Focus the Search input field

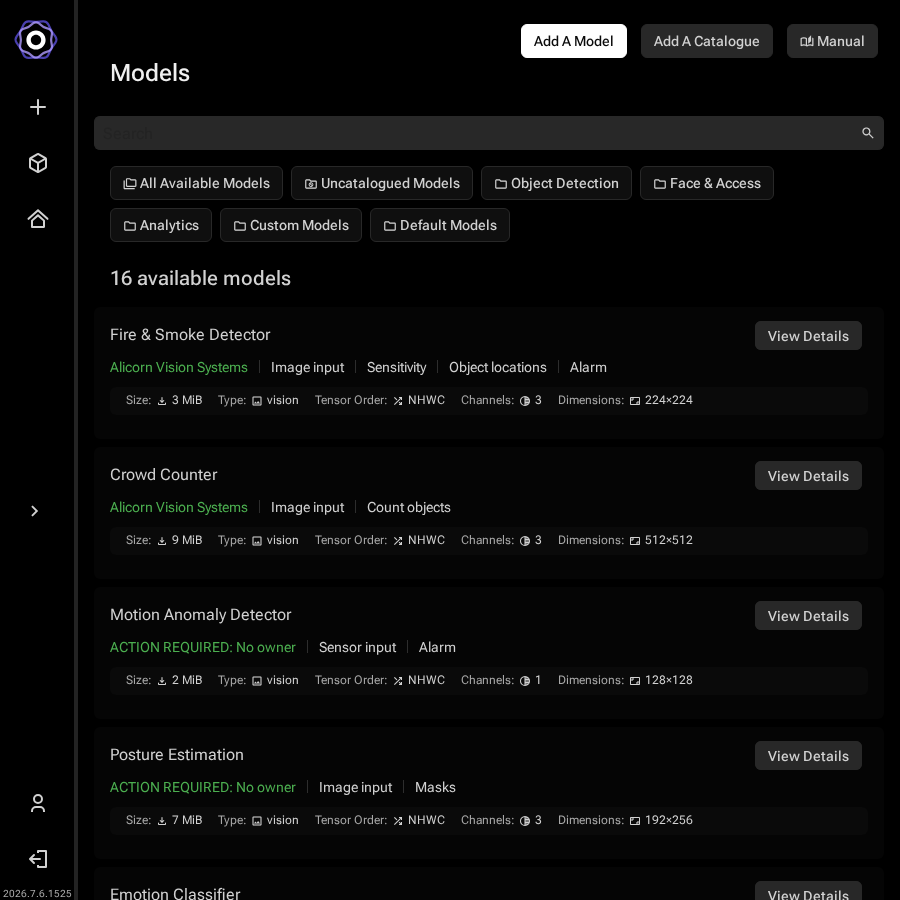488,133
